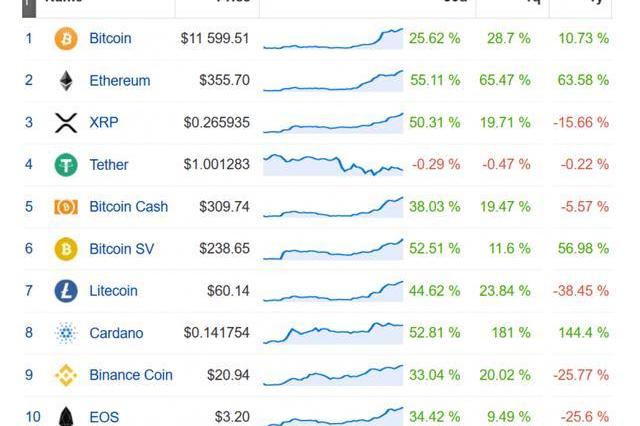Click the black EOS logo icon
The height and width of the screenshot is (426, 640).
click(x=66, y=416)
